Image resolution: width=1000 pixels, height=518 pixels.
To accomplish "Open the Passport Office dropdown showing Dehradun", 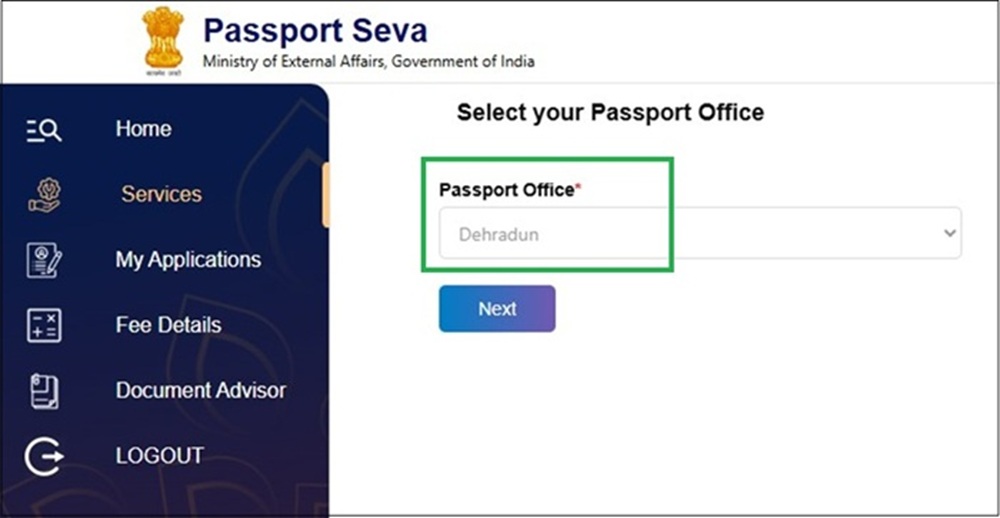I will 700,233.
